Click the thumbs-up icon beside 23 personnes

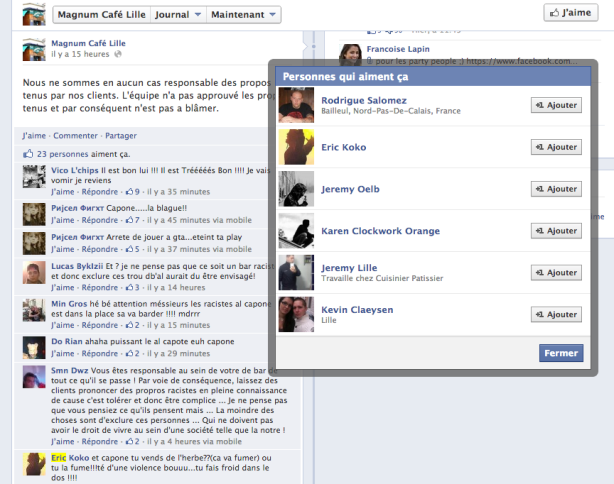tap(28, 154)
